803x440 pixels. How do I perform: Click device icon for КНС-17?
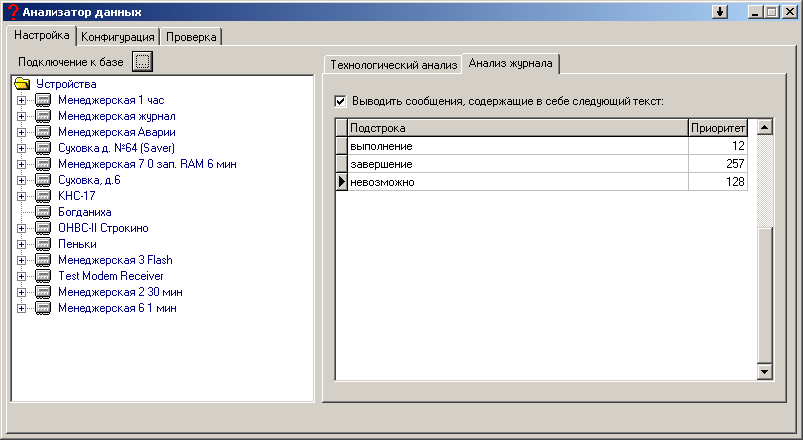coord(43,196)
